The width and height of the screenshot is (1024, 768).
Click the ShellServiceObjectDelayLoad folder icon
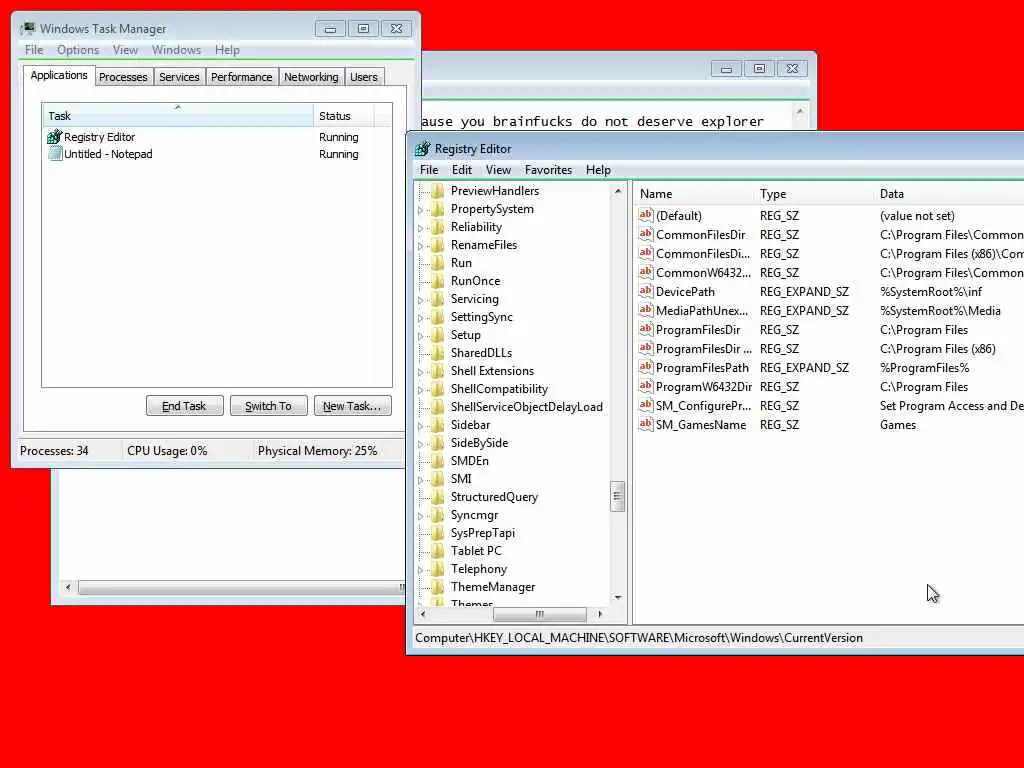[438, 407]
